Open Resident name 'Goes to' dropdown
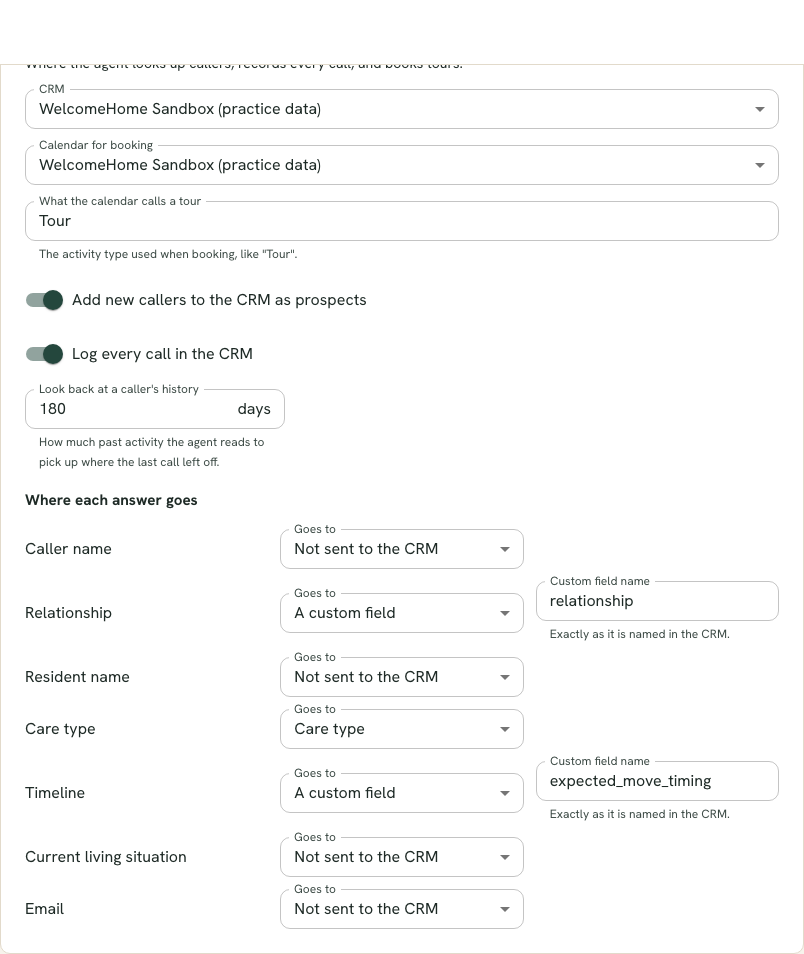Image resolution: width=804 pixels, height=954 pixels. (x=402, y=677)
